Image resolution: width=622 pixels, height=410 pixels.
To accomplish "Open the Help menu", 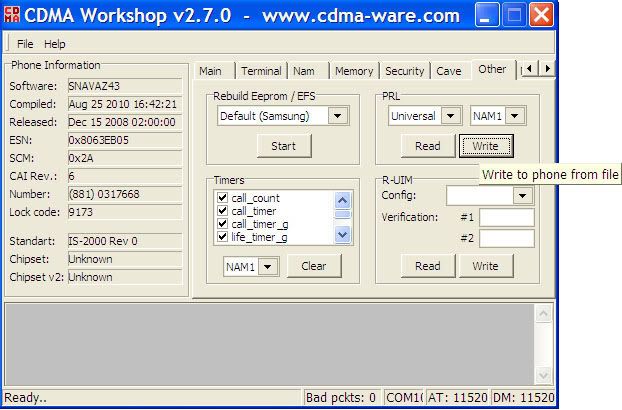I will pos(55,44).
